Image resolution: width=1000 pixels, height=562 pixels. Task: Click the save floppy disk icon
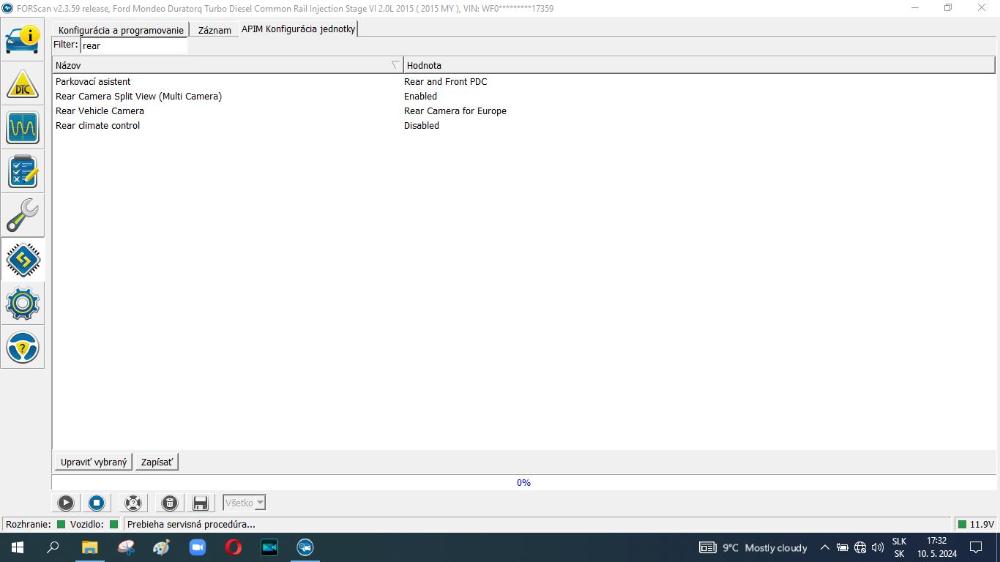pyautogui.click(x=200, y=503)
